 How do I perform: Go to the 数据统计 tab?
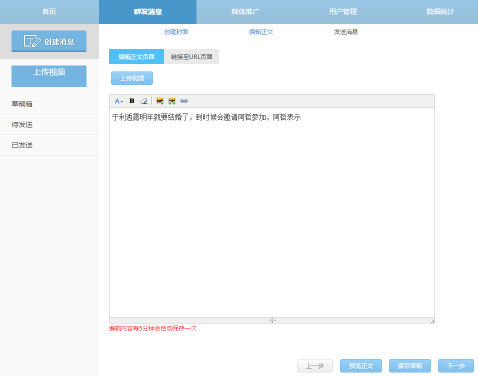[440, 12]
